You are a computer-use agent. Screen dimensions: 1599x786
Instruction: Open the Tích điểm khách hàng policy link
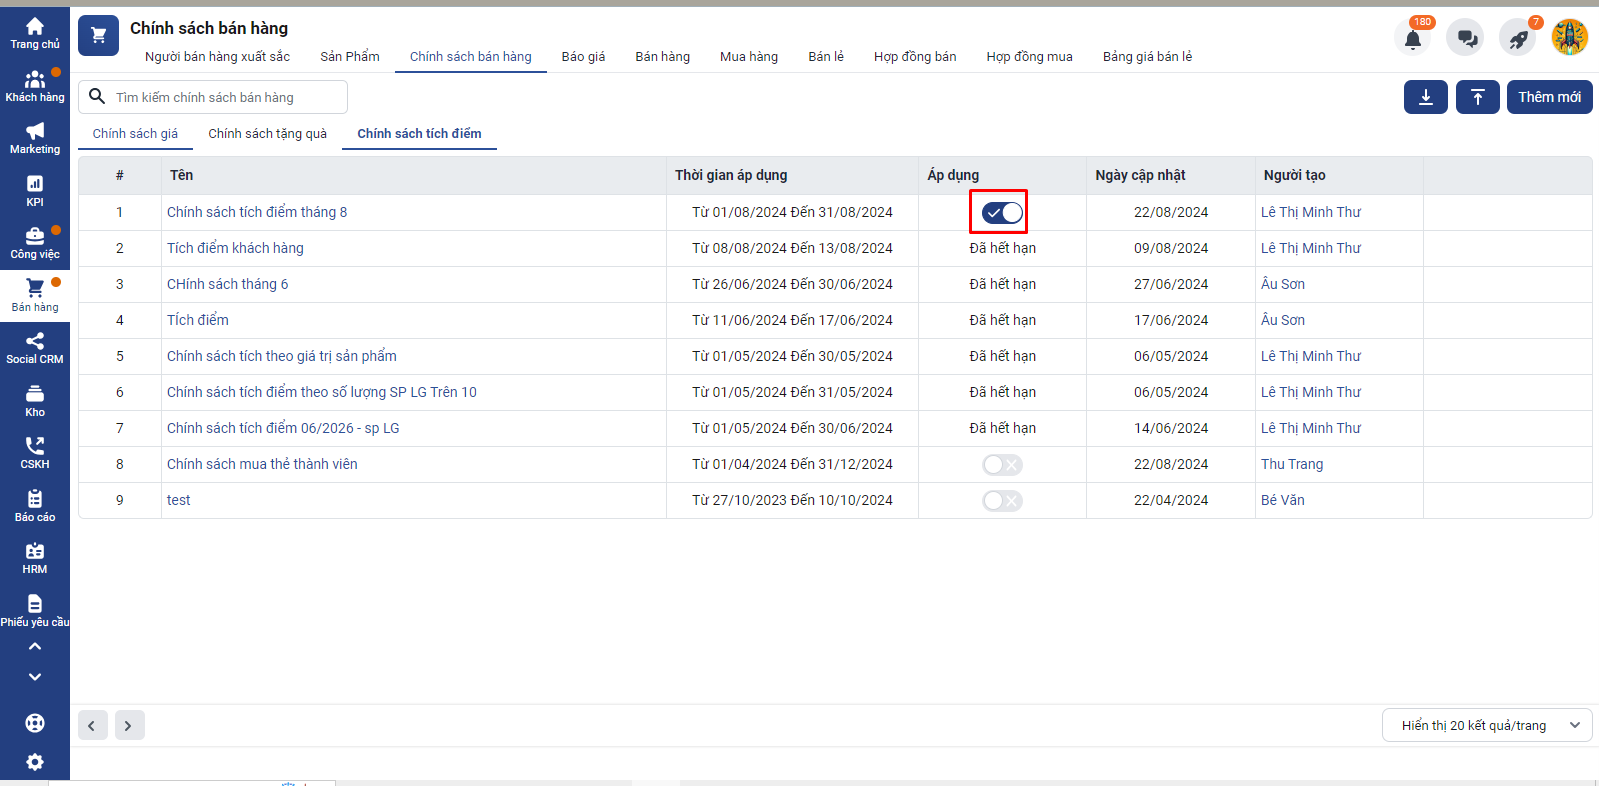click(235, 248)
